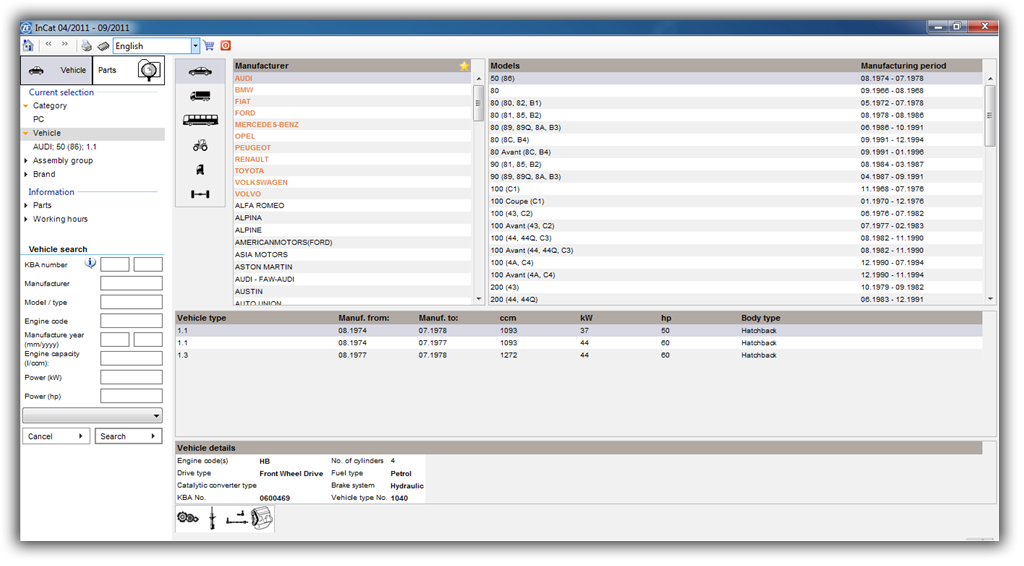Collapse the Category section

click(x=25, y=106)
